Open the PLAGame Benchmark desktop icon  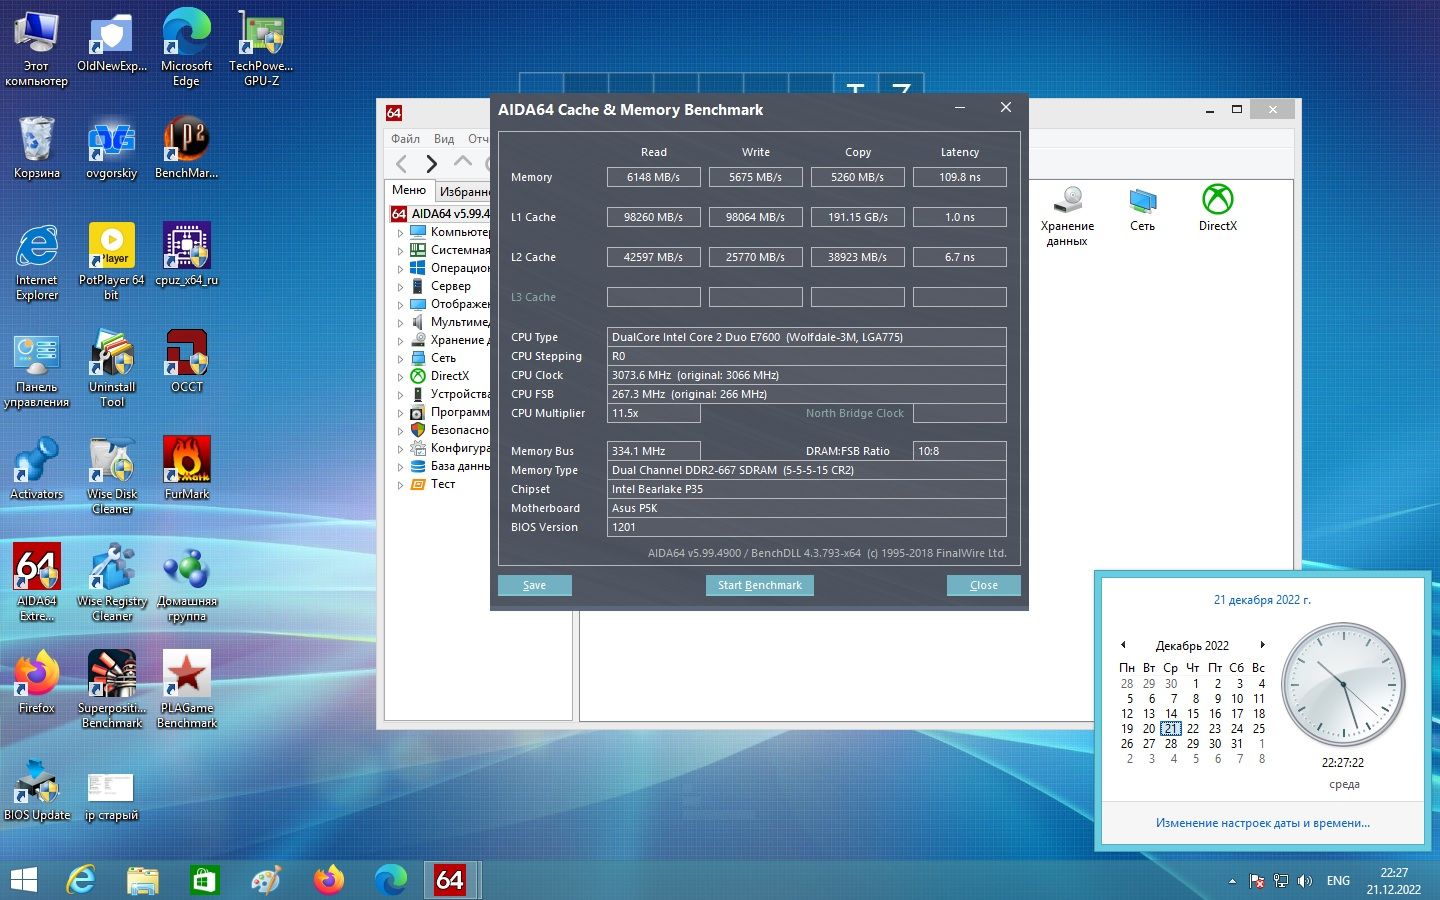tap(187, 689)
